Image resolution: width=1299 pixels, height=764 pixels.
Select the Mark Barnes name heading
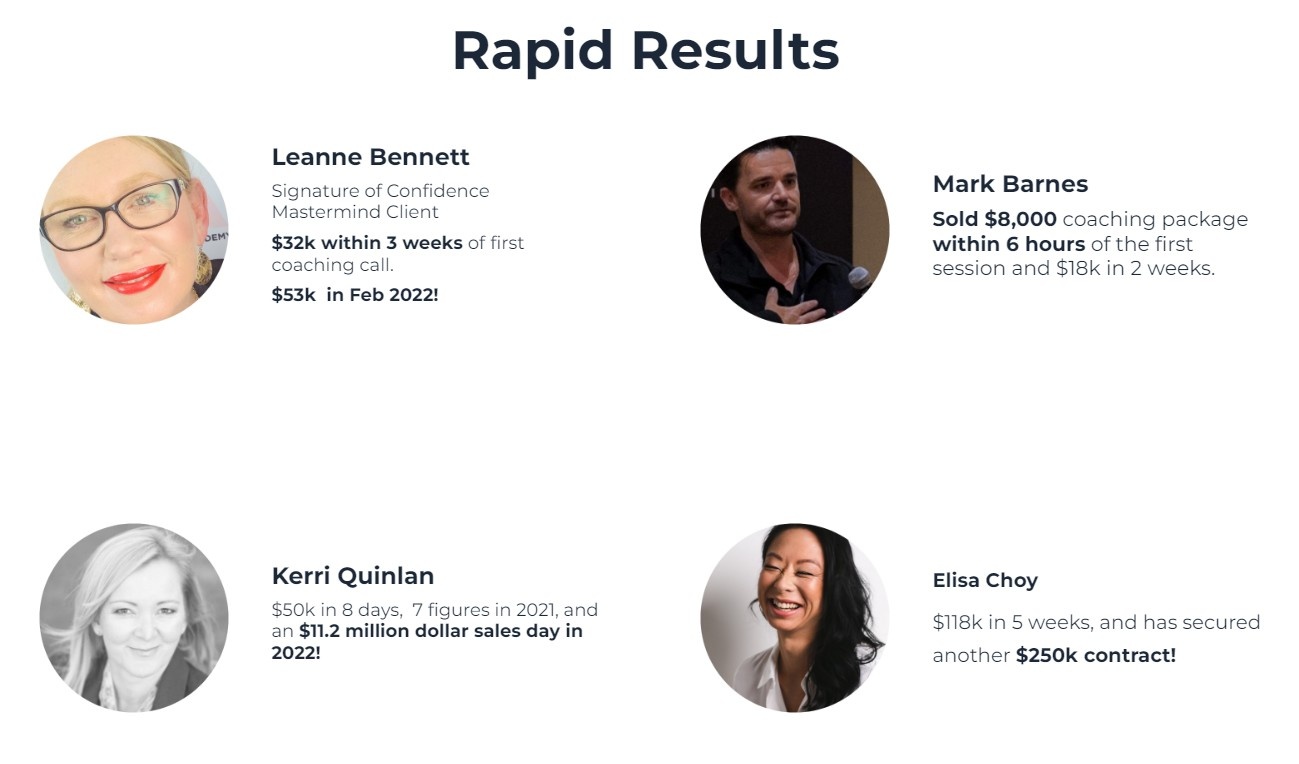click(1010, 184)
